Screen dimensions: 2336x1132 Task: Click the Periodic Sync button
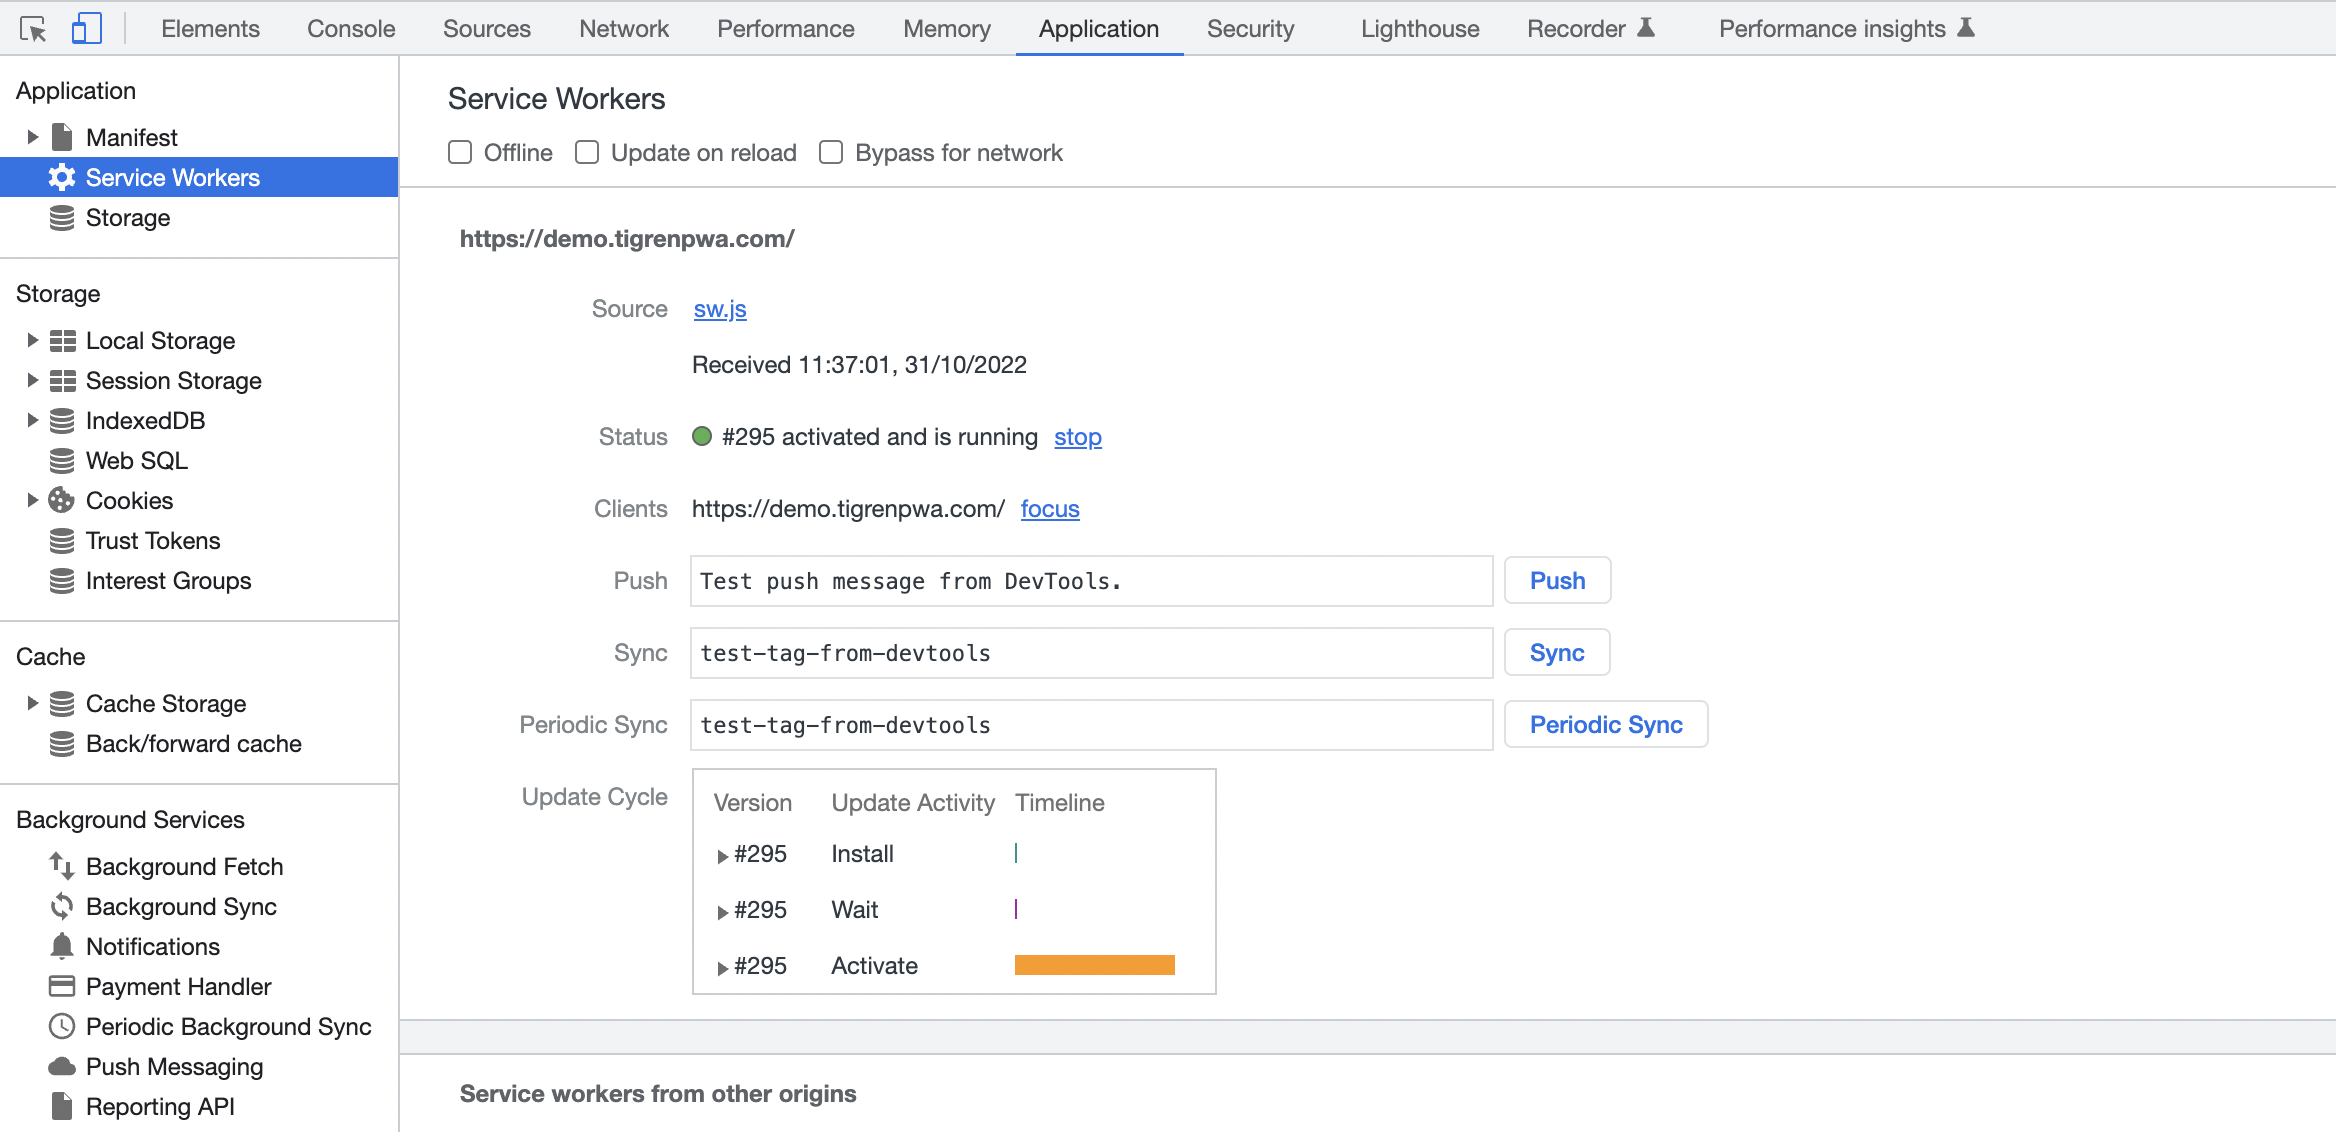click(x=1606, y=725)
